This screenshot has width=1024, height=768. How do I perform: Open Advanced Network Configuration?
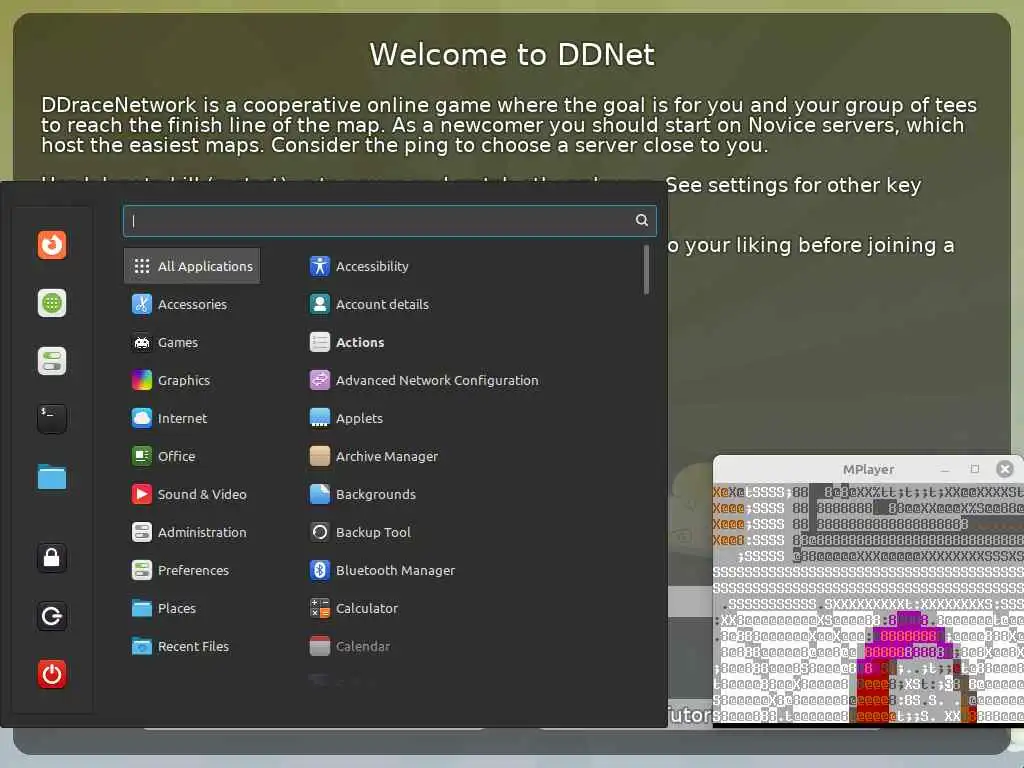point(470,380)
